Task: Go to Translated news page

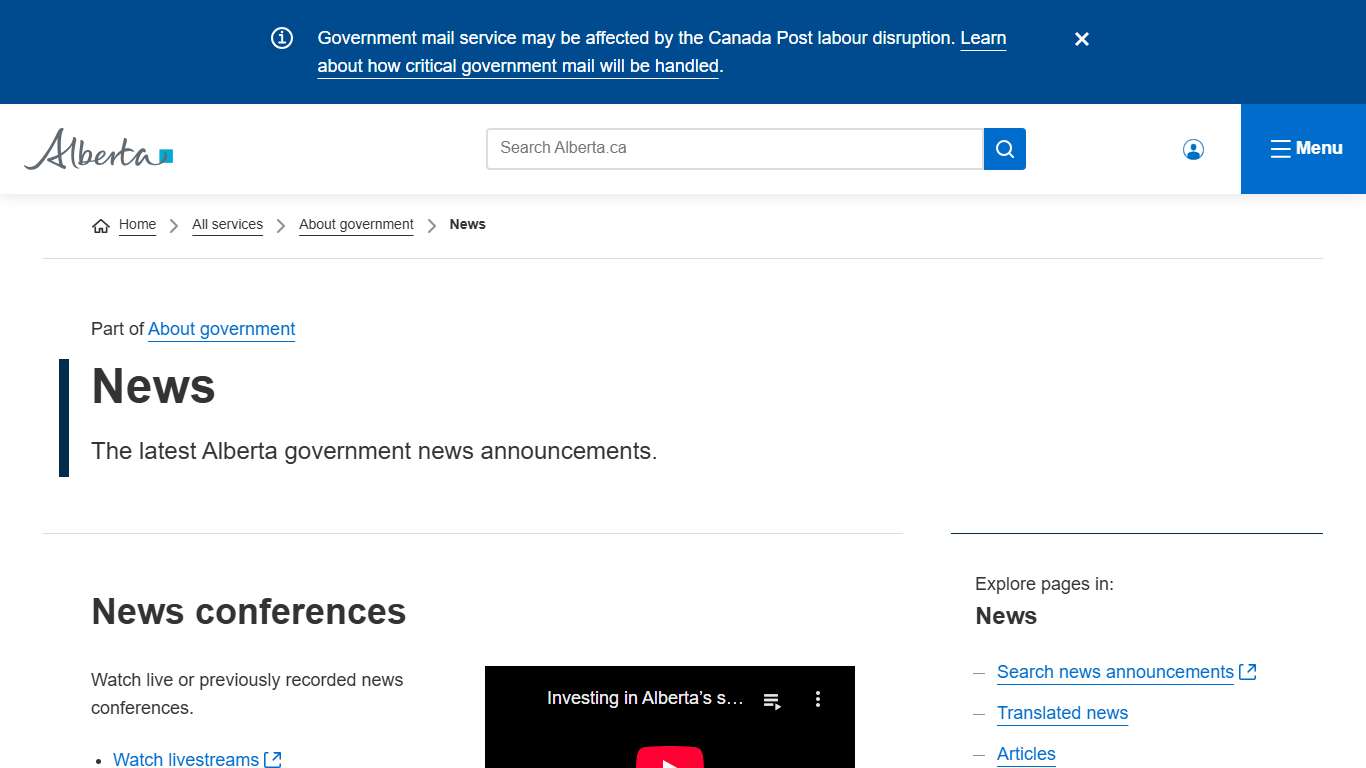Action: tap(1062, 713)
